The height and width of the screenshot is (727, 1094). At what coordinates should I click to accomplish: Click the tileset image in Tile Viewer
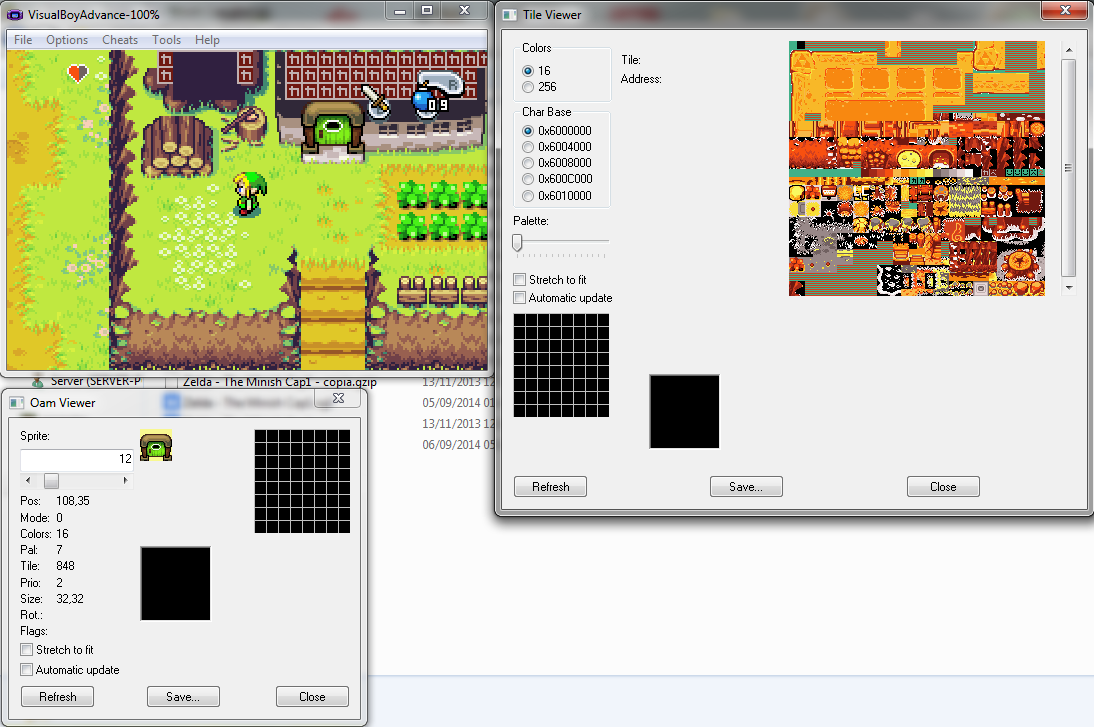(x=917, y=168)
